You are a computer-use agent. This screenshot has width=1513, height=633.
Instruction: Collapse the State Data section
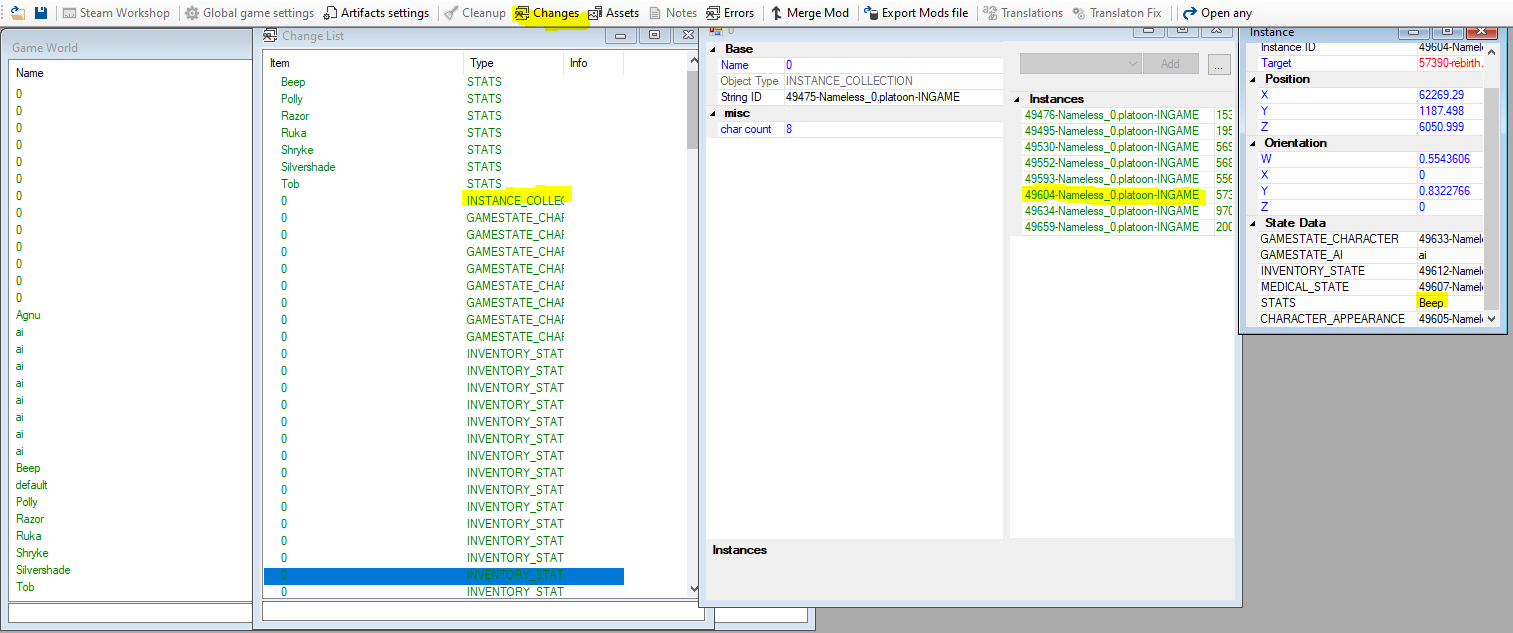click(1254, 223)
